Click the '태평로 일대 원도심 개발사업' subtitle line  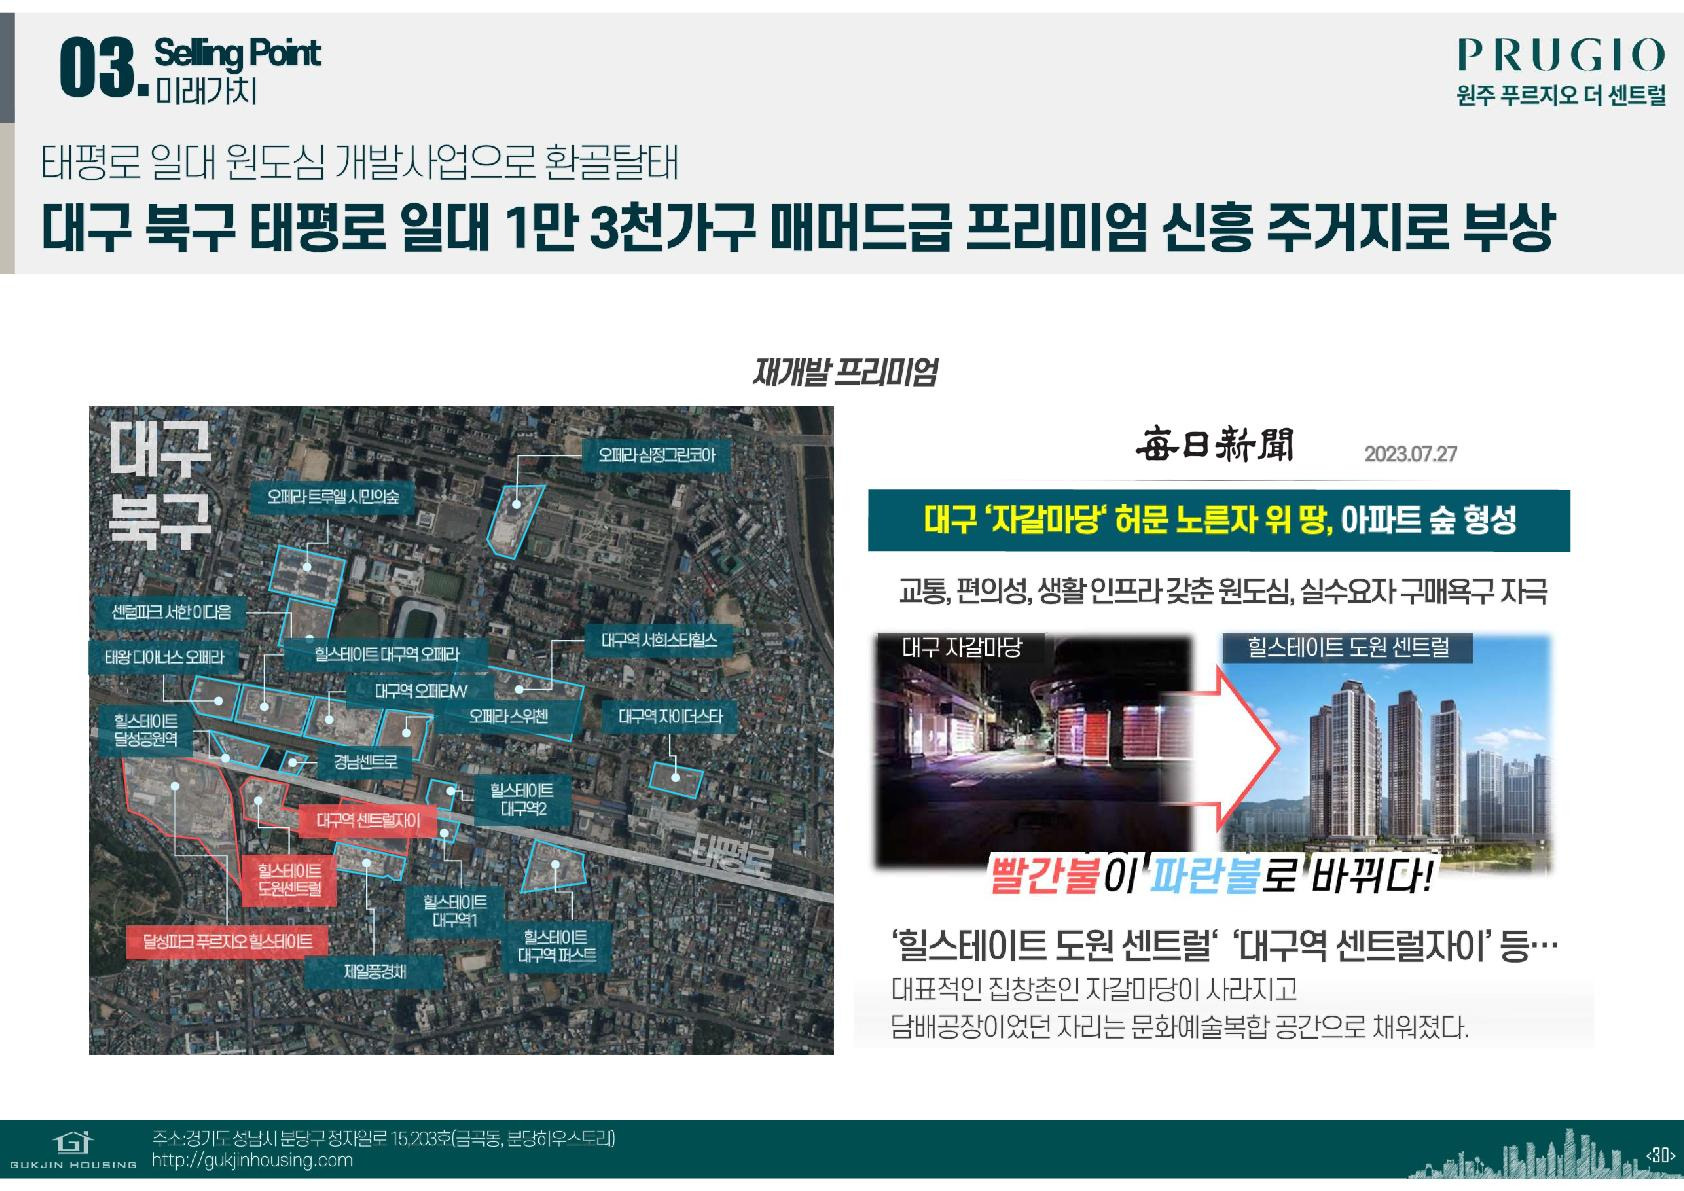point(359,161)
